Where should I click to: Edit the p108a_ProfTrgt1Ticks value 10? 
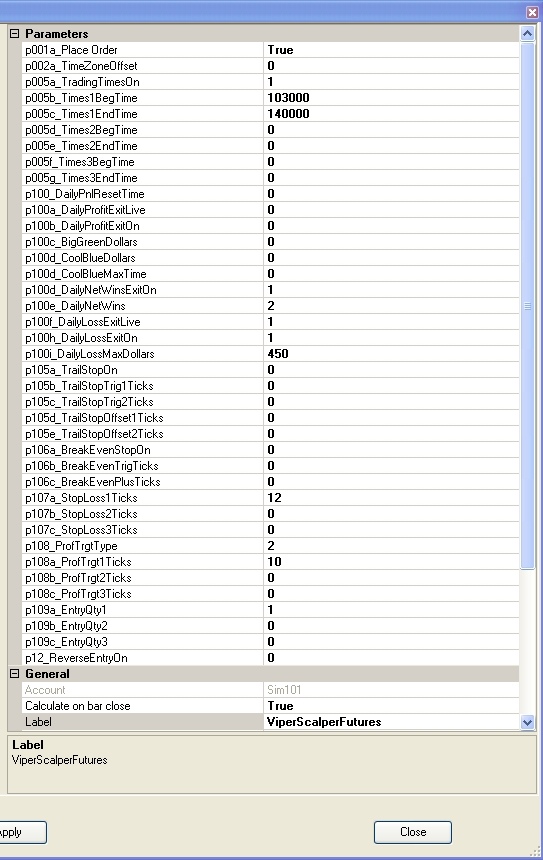[391, 562]
